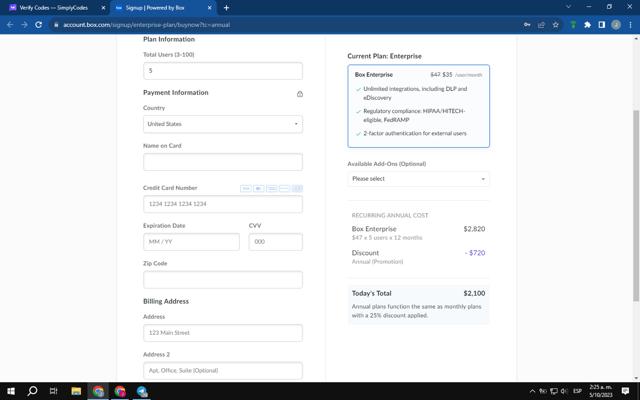Click the share page icon in address bar
The height and width of the screenshot is (400, 640).
(x=541, y=25)
